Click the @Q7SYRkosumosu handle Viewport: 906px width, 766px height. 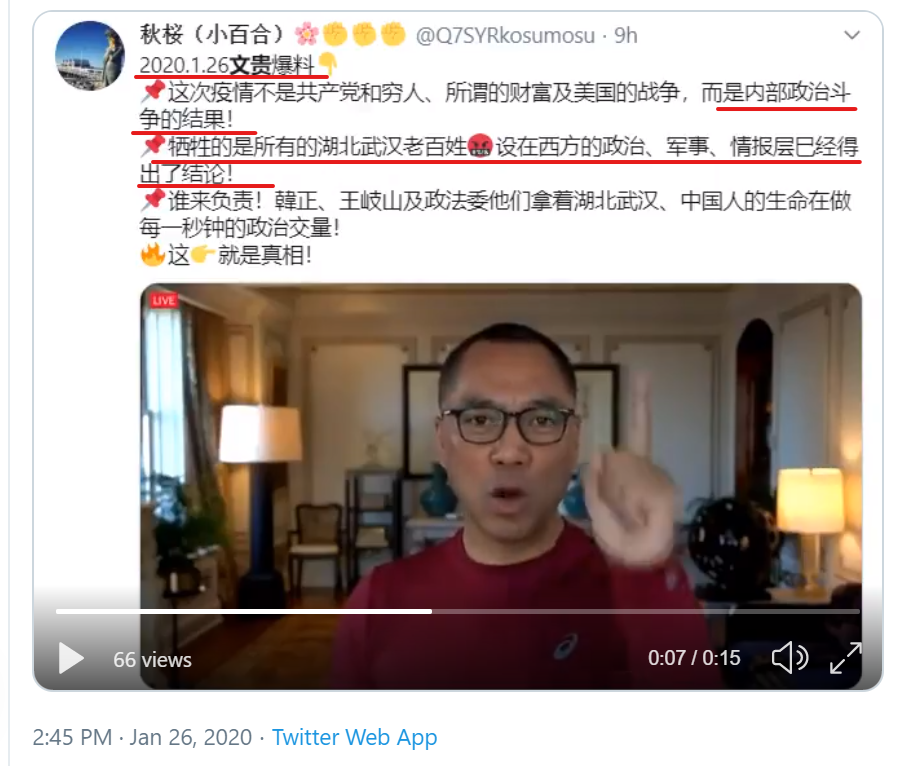tap(505, 36)
